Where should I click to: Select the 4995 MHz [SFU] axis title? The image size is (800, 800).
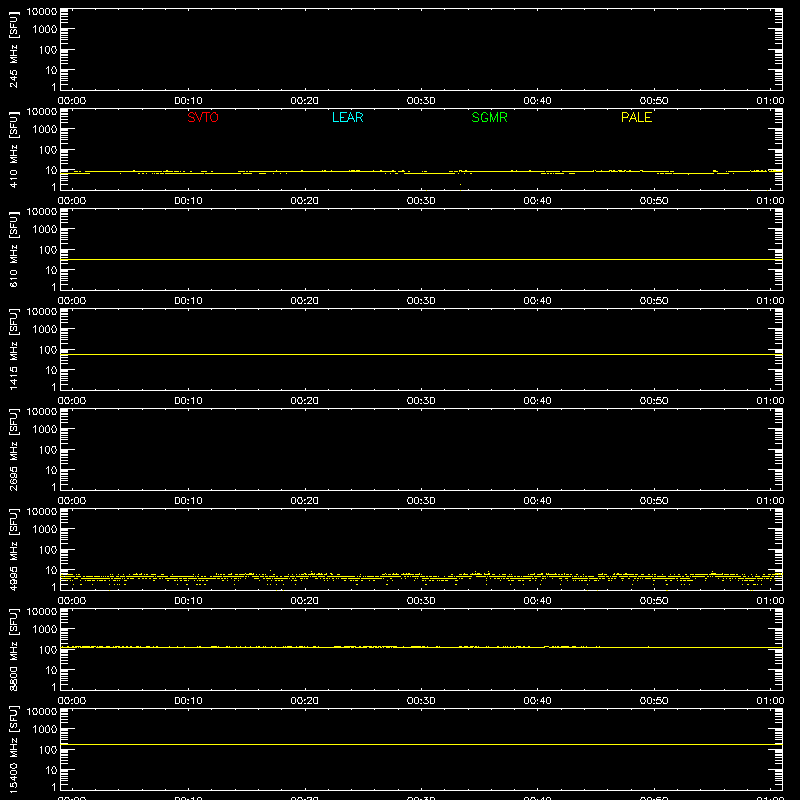[13, 549]
